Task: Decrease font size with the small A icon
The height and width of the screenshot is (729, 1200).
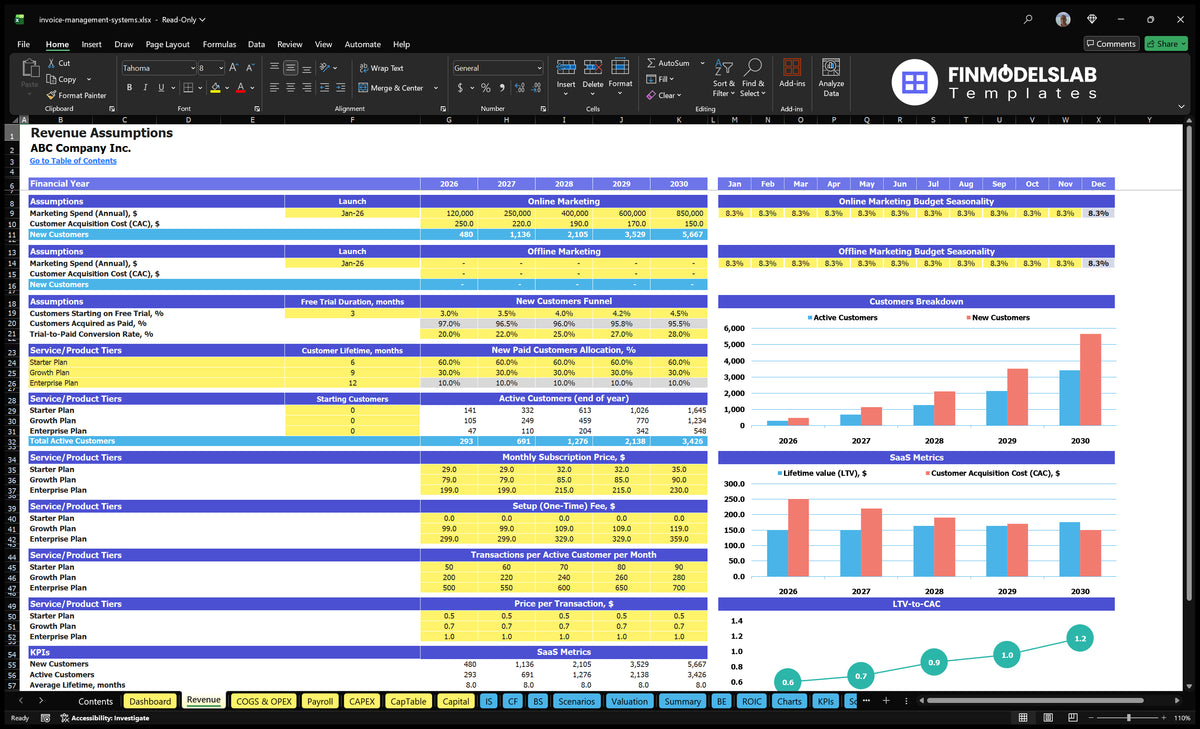Action: 250,68
